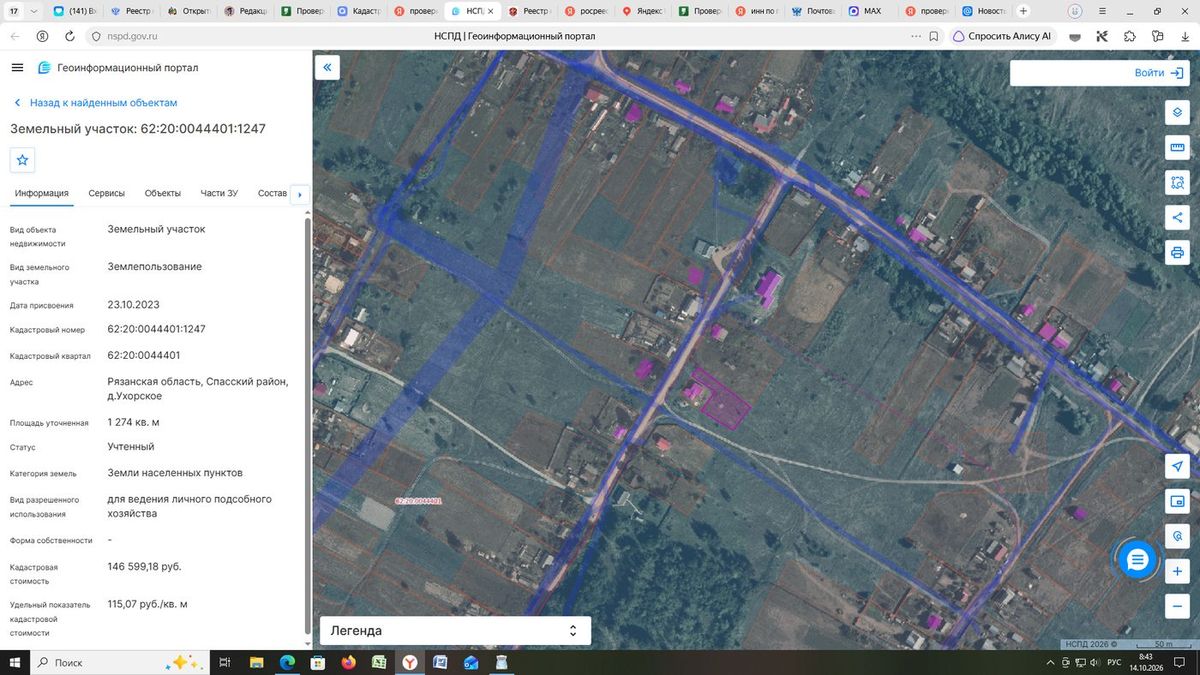Select the ruler measurement tool
Image resolution: width=1200 pixels, height=675 pixels.
1177,148
